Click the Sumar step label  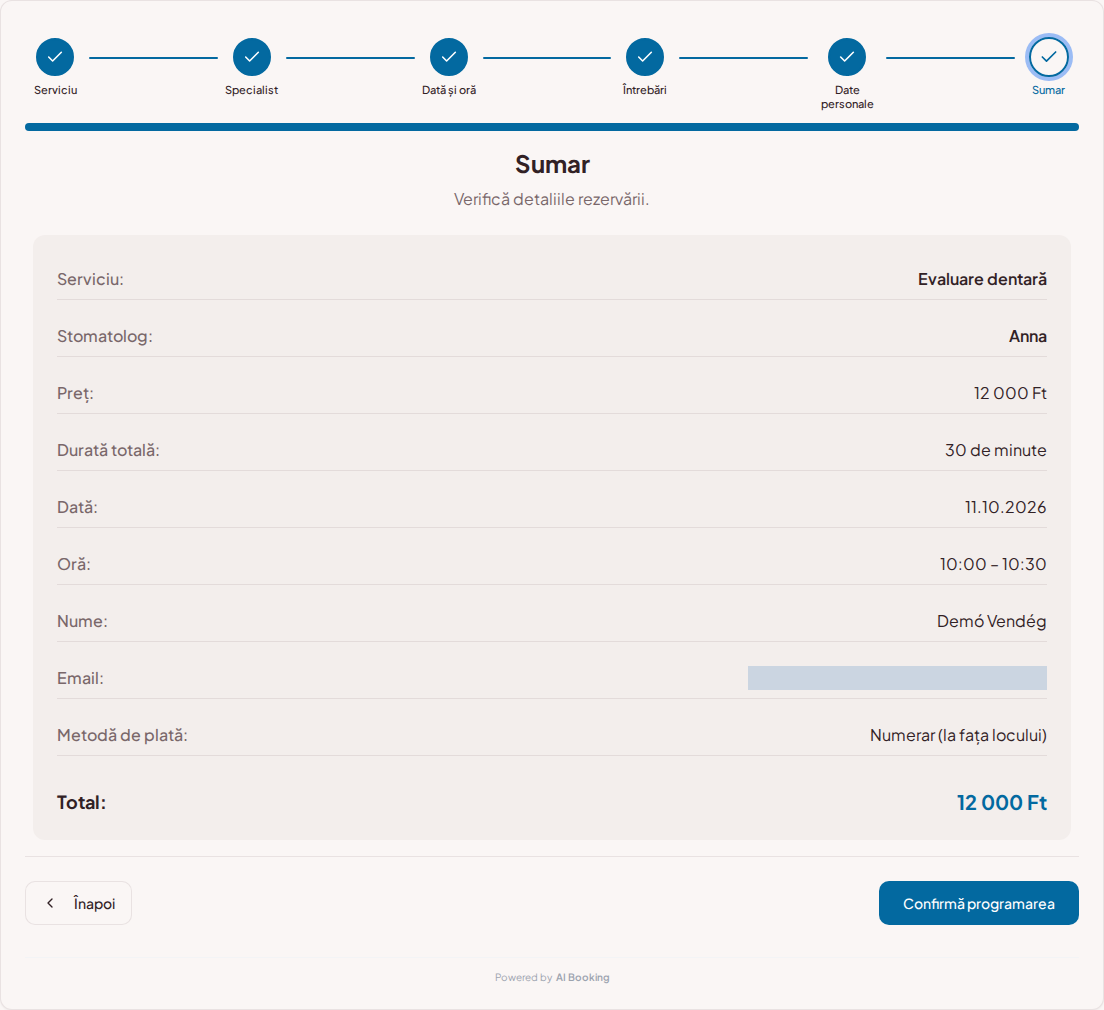[1048, 90]
